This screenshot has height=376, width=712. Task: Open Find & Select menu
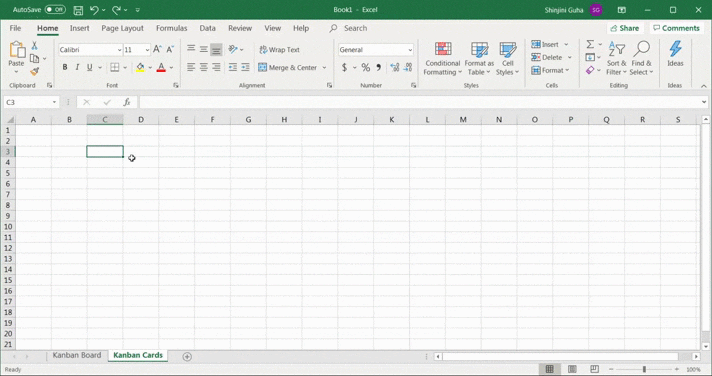coord(641,58)
